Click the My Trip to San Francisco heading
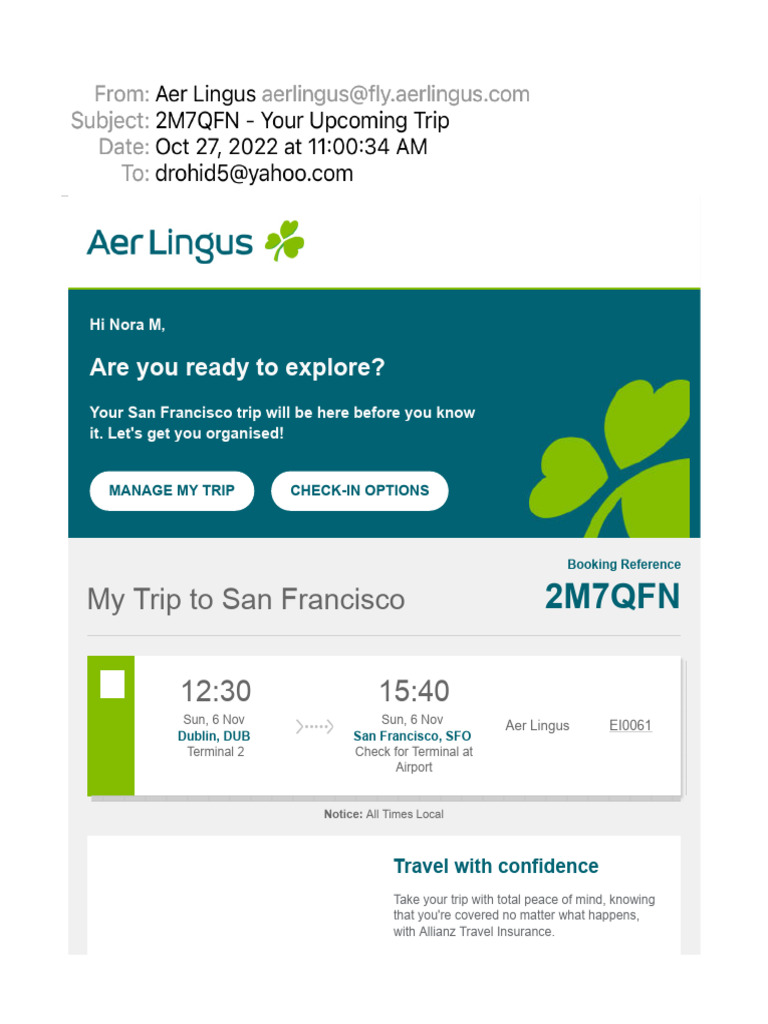 tap(246, 599)
